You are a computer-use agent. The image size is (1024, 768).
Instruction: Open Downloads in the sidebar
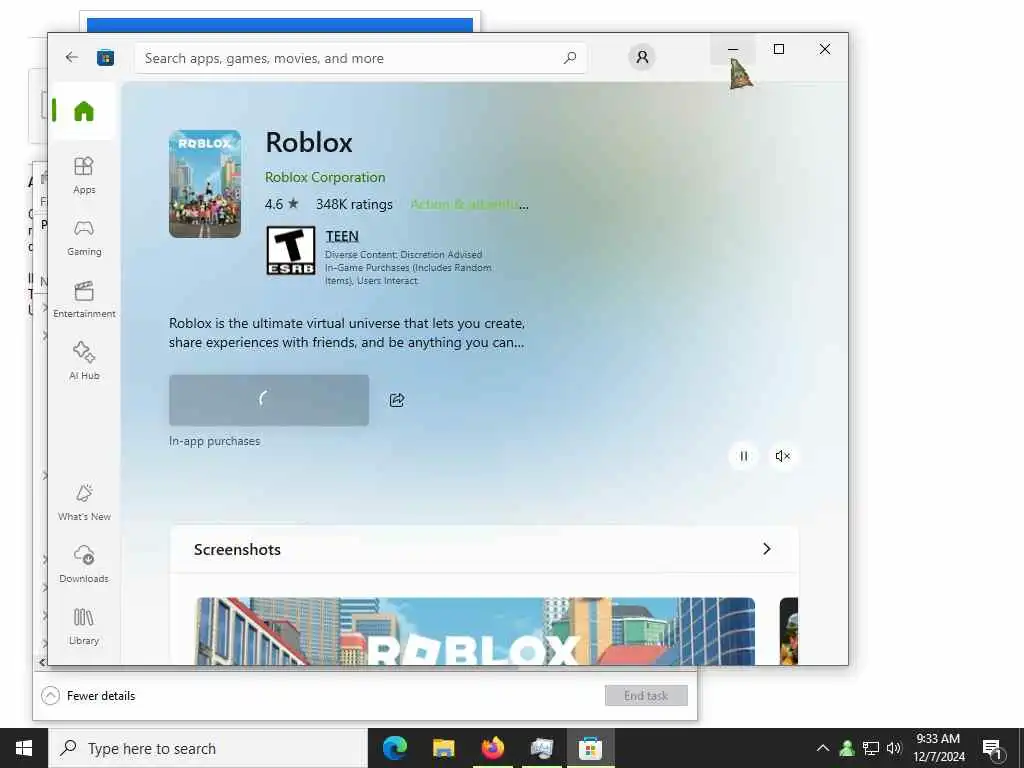point(84,564)
